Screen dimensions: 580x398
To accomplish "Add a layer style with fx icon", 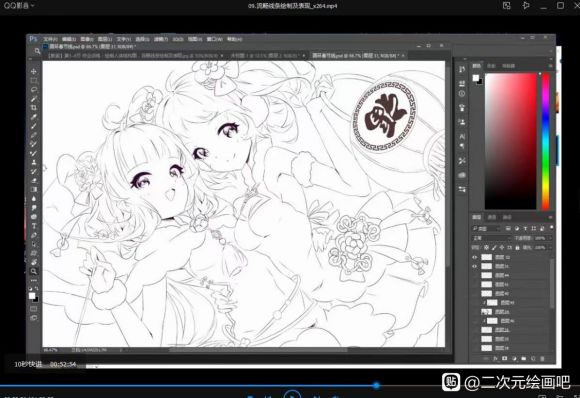I will (x=495, y=358).
